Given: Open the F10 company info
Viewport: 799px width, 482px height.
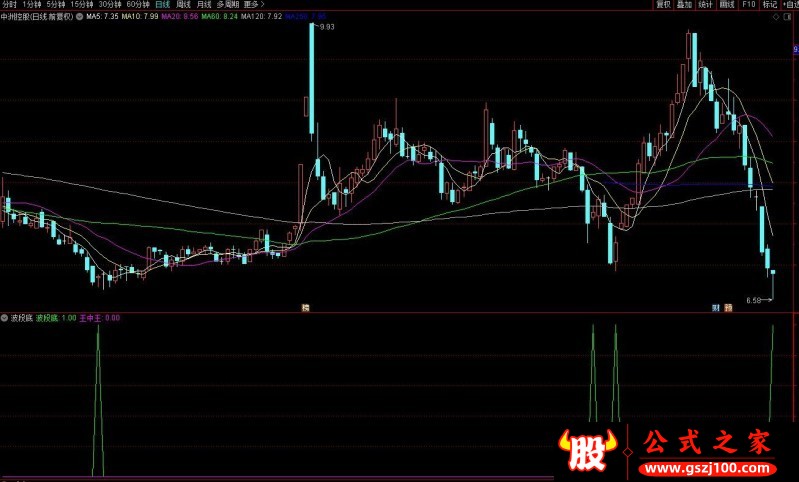Looking at the screenshot, I should click(x=749, y=5).
